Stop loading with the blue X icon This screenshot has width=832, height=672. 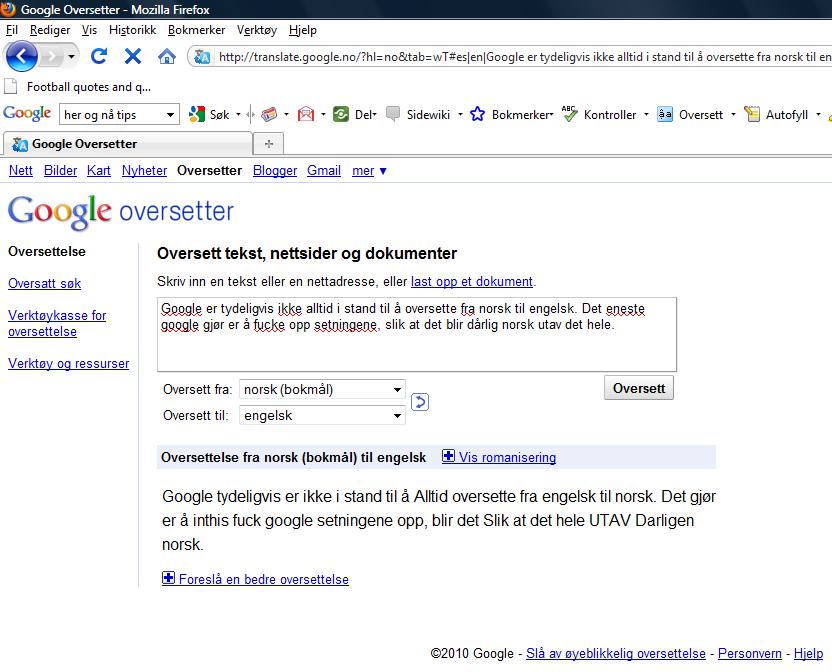[133, 56]
